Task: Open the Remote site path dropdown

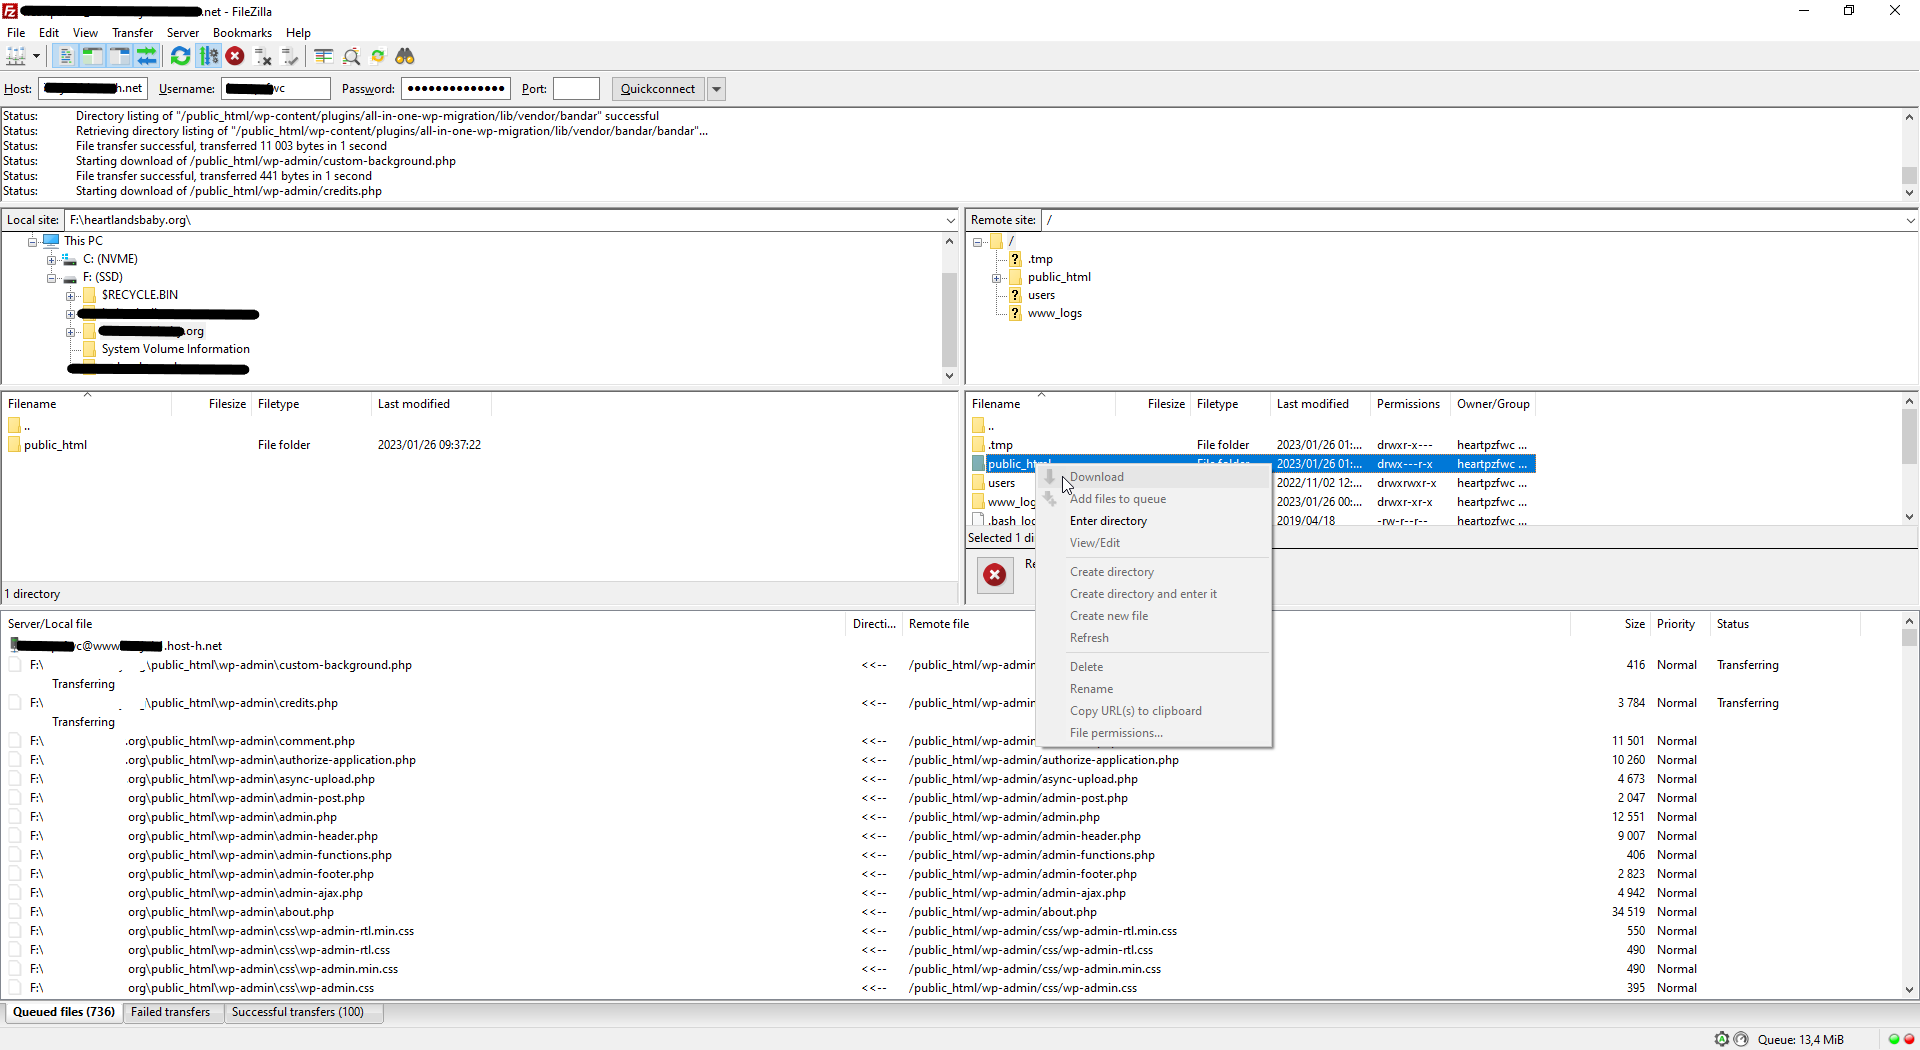Action: point(1910,220)
